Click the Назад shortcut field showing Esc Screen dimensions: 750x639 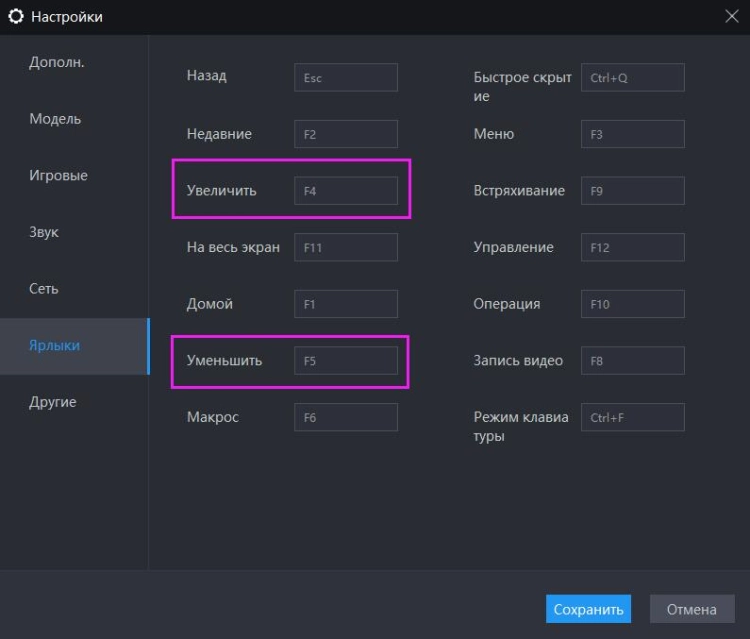(345, 78)
